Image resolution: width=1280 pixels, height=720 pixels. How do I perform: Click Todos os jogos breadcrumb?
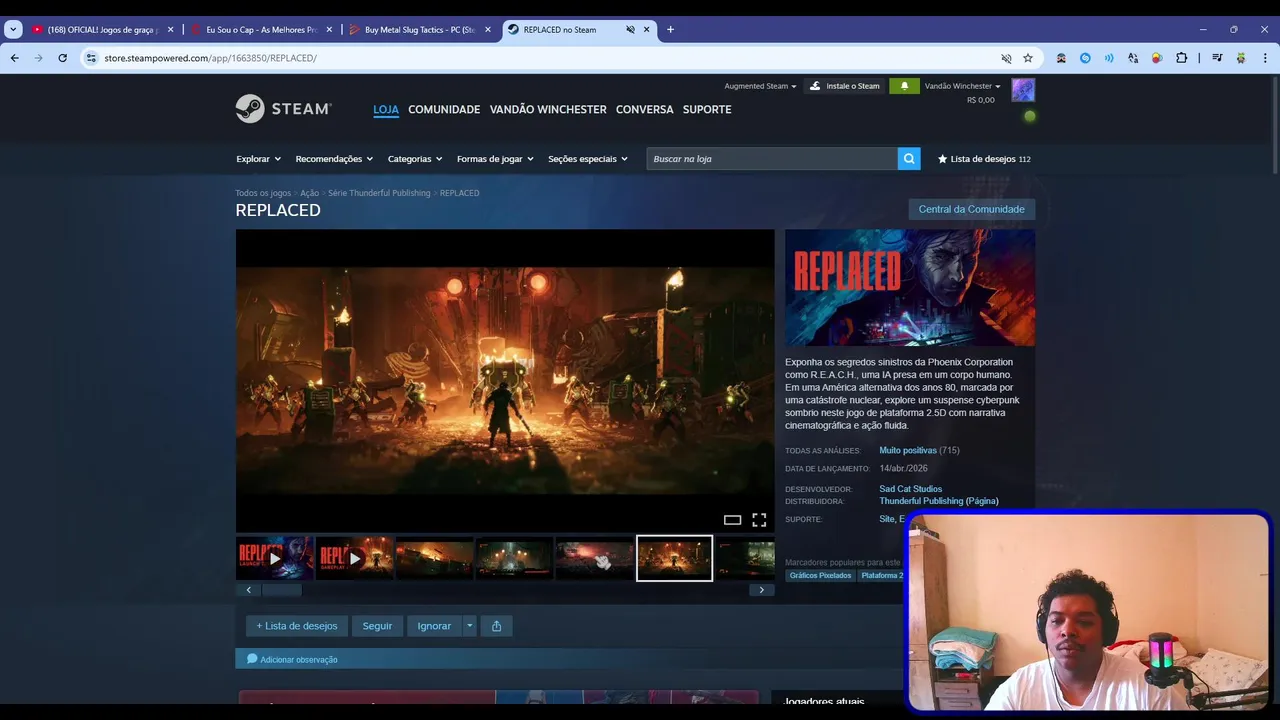point(263,193)
